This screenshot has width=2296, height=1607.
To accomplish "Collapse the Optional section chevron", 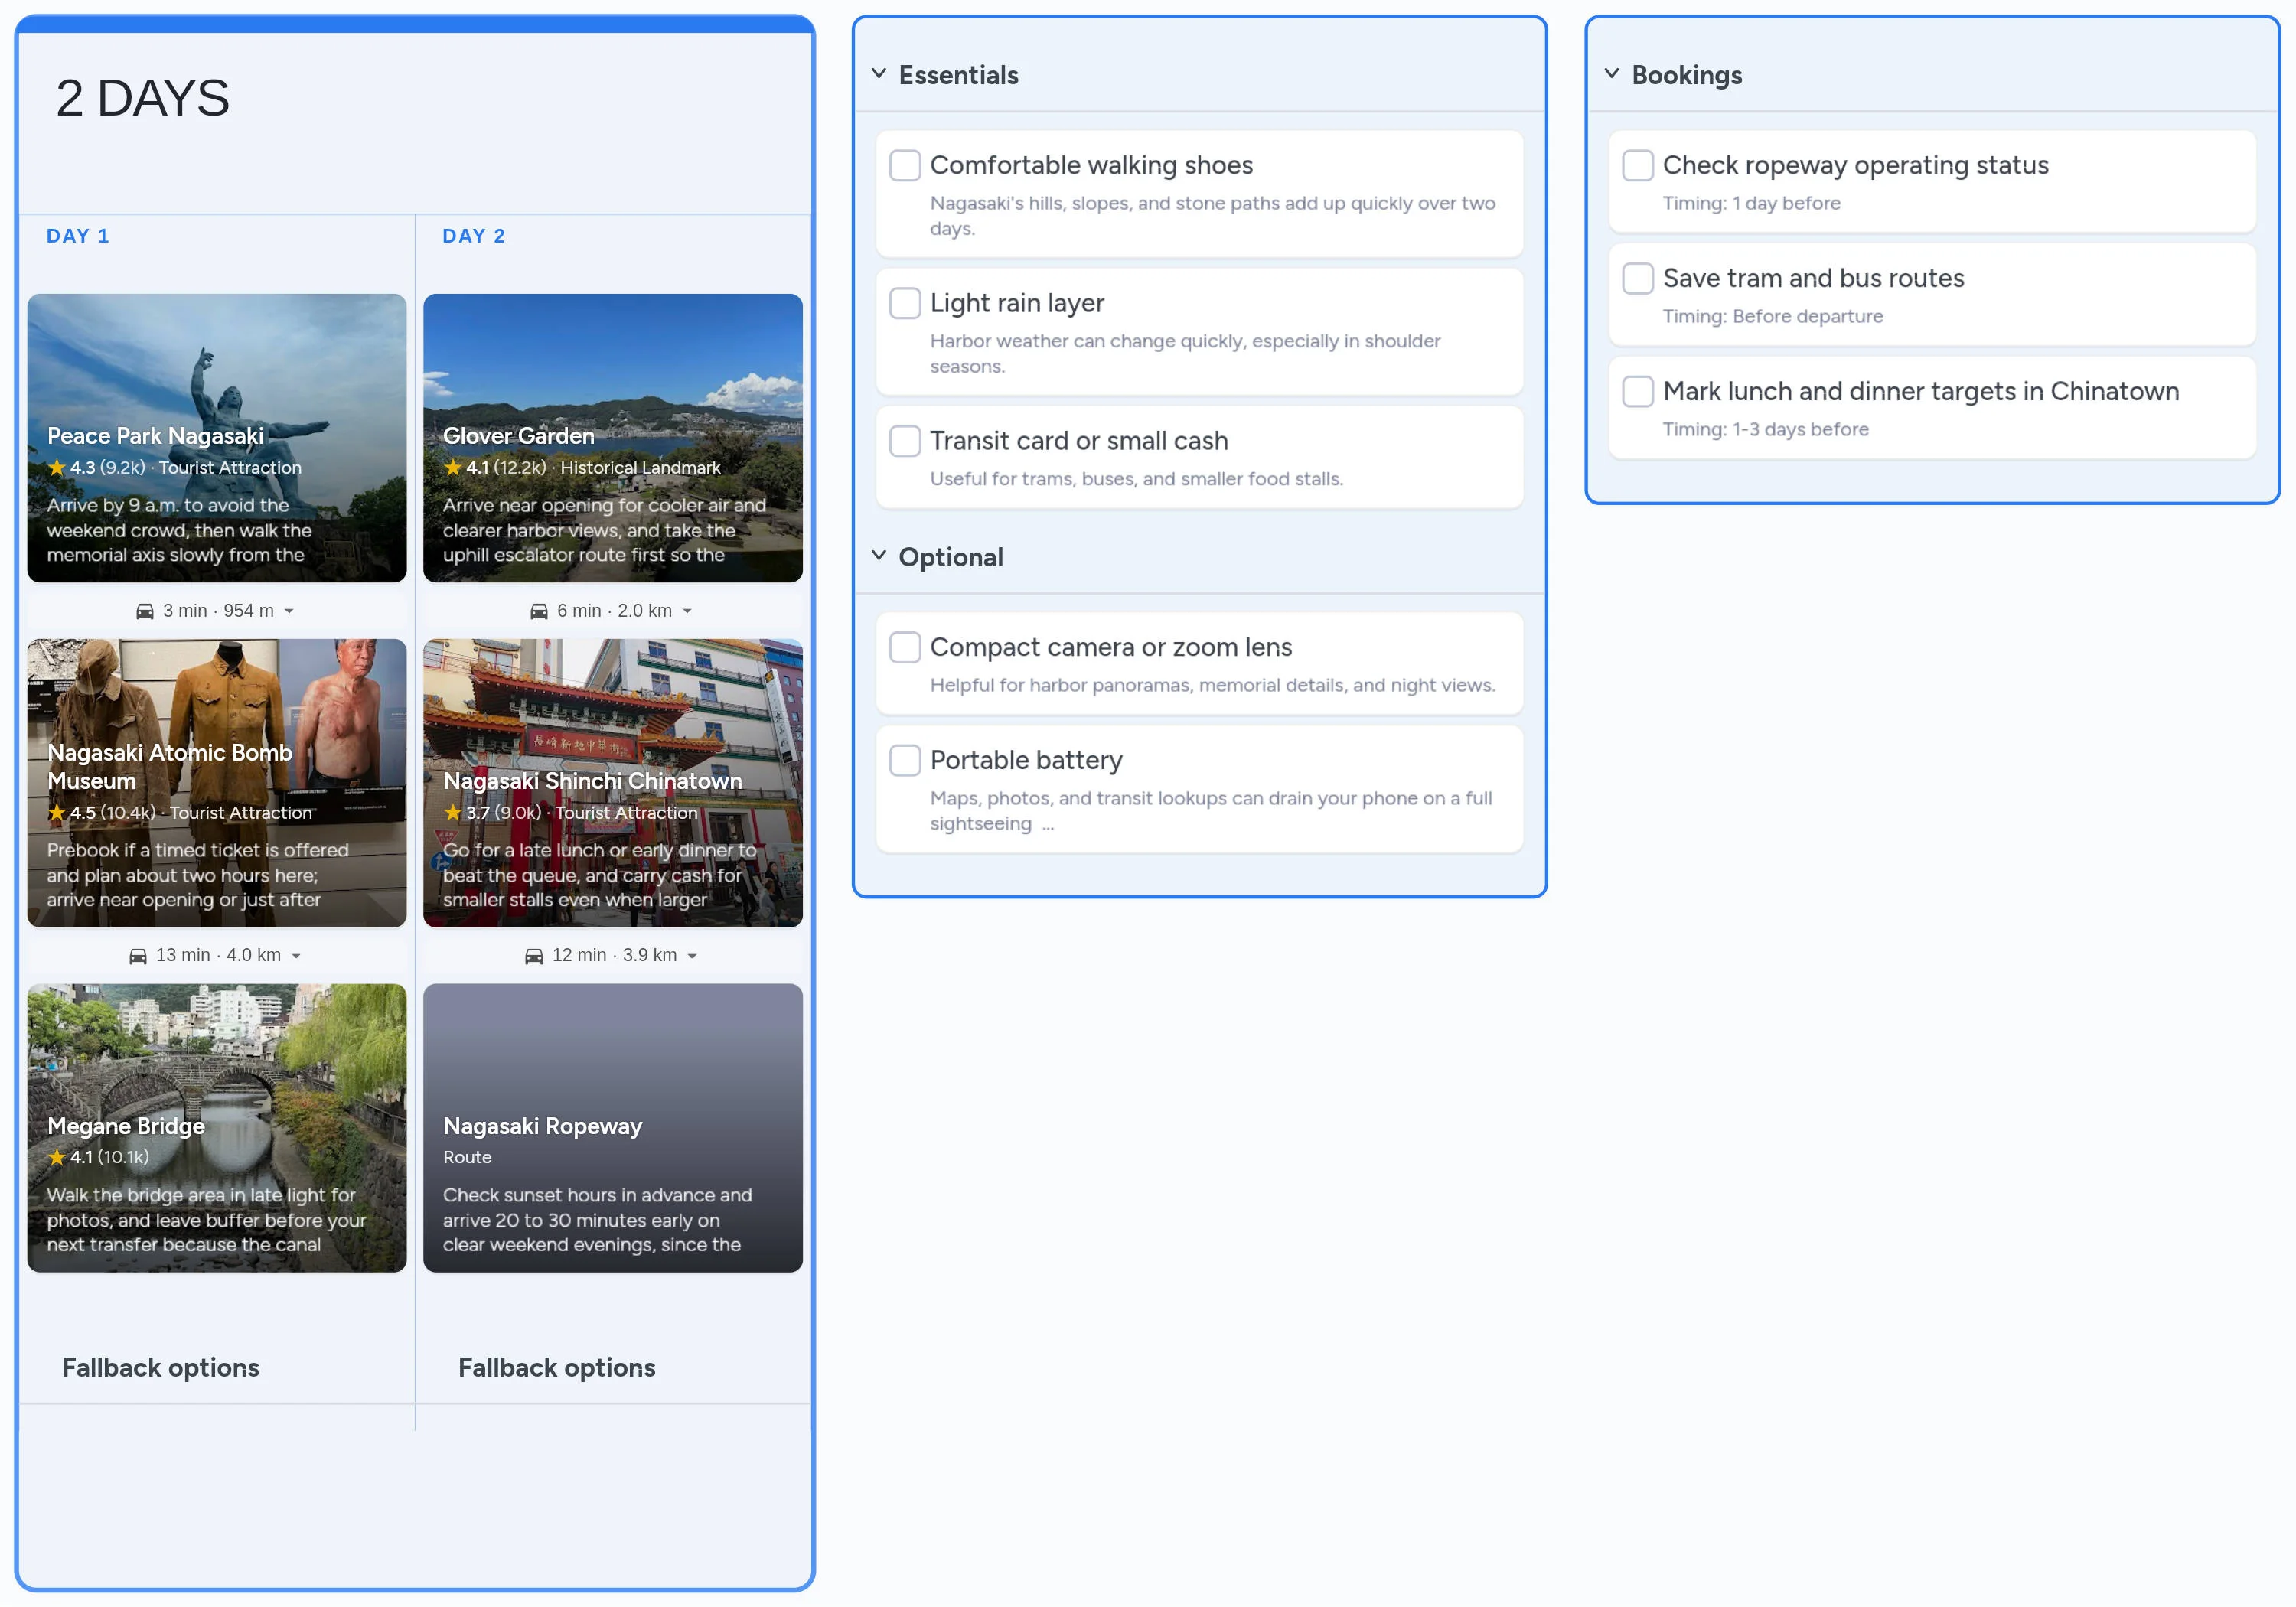I will (879, 556).
